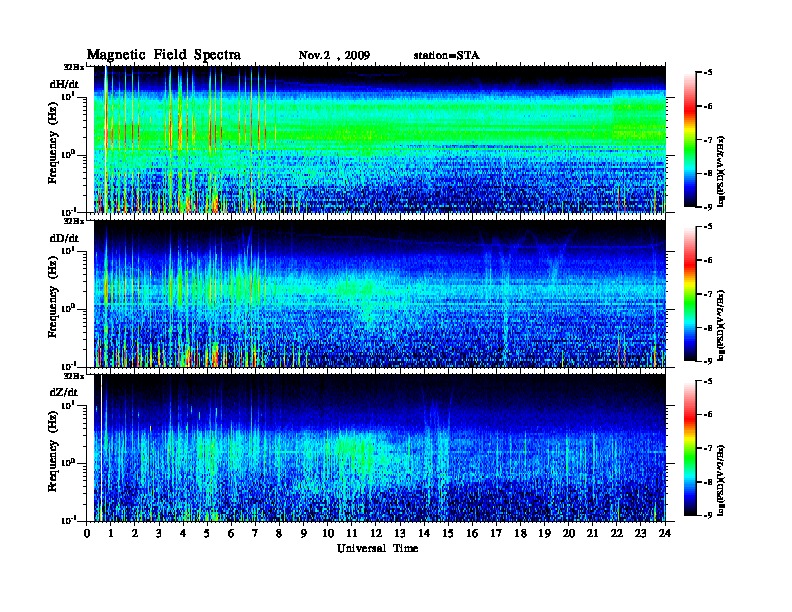Screen dimensions: 792x612
Task: Click the hour 6 tick label on the time axis
Action: click(231, 533)
